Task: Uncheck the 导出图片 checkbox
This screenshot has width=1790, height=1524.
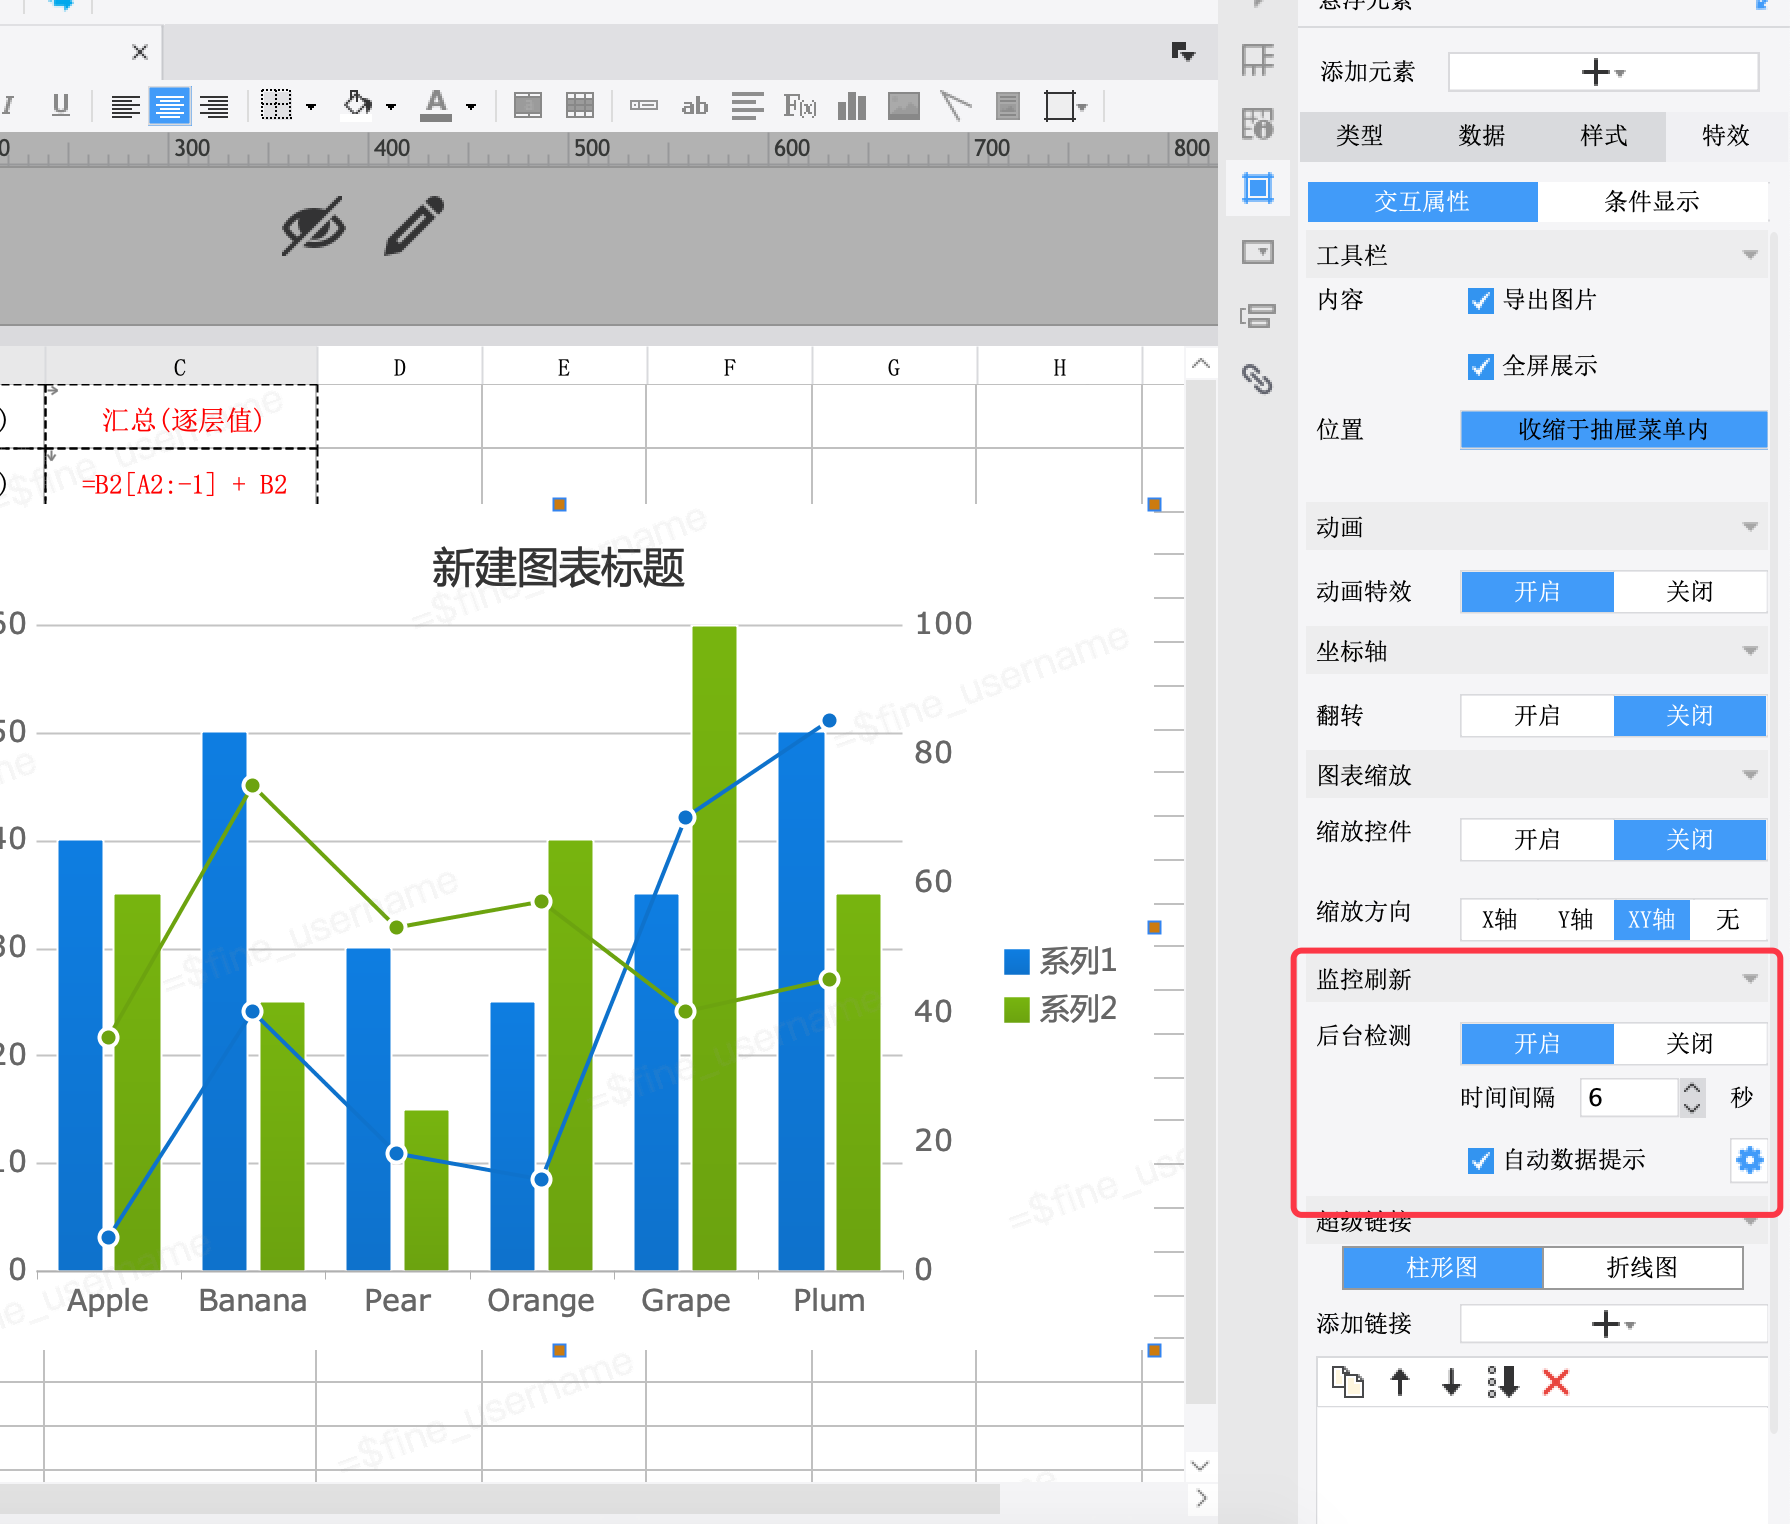Action: coord(1480,300)
